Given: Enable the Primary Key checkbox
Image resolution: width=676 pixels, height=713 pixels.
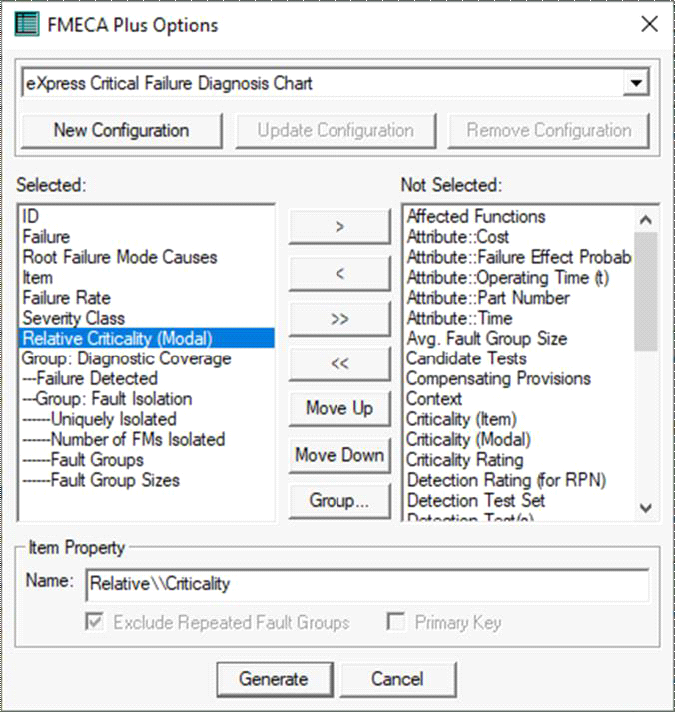Looking at the screenshot, I should (x=395, y=622).
